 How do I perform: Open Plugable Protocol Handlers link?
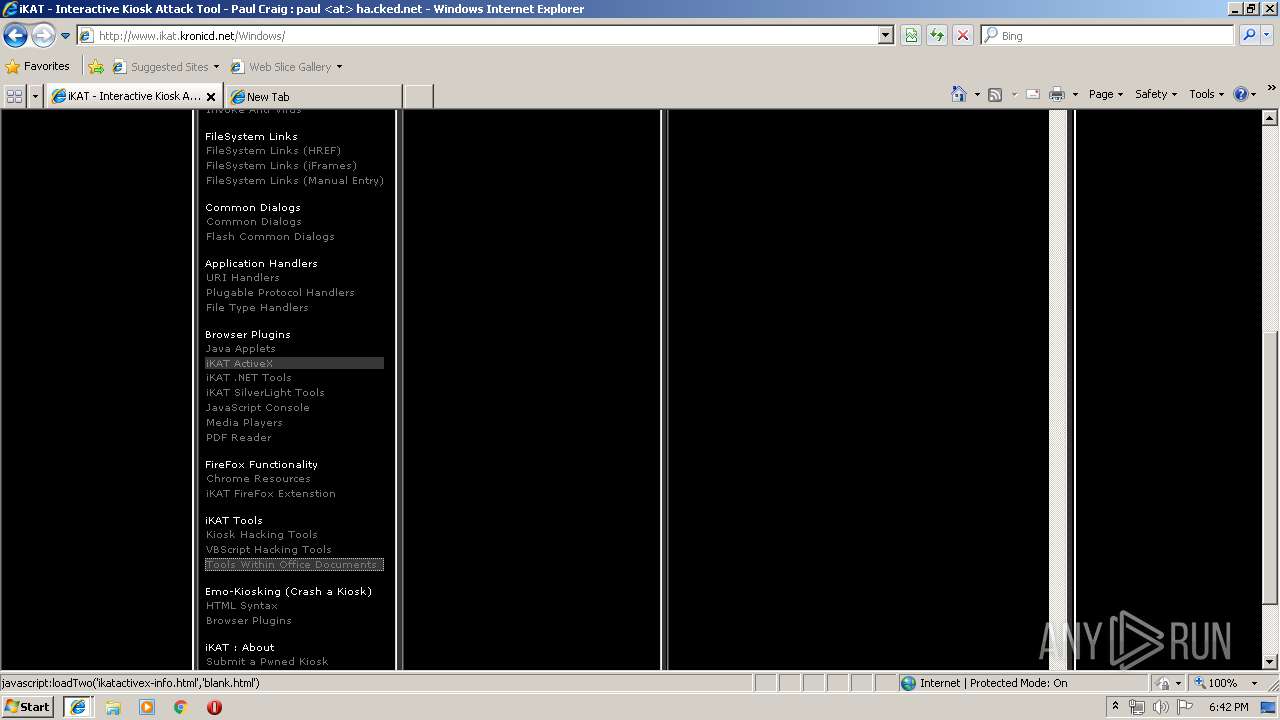(x=280, y=293)
